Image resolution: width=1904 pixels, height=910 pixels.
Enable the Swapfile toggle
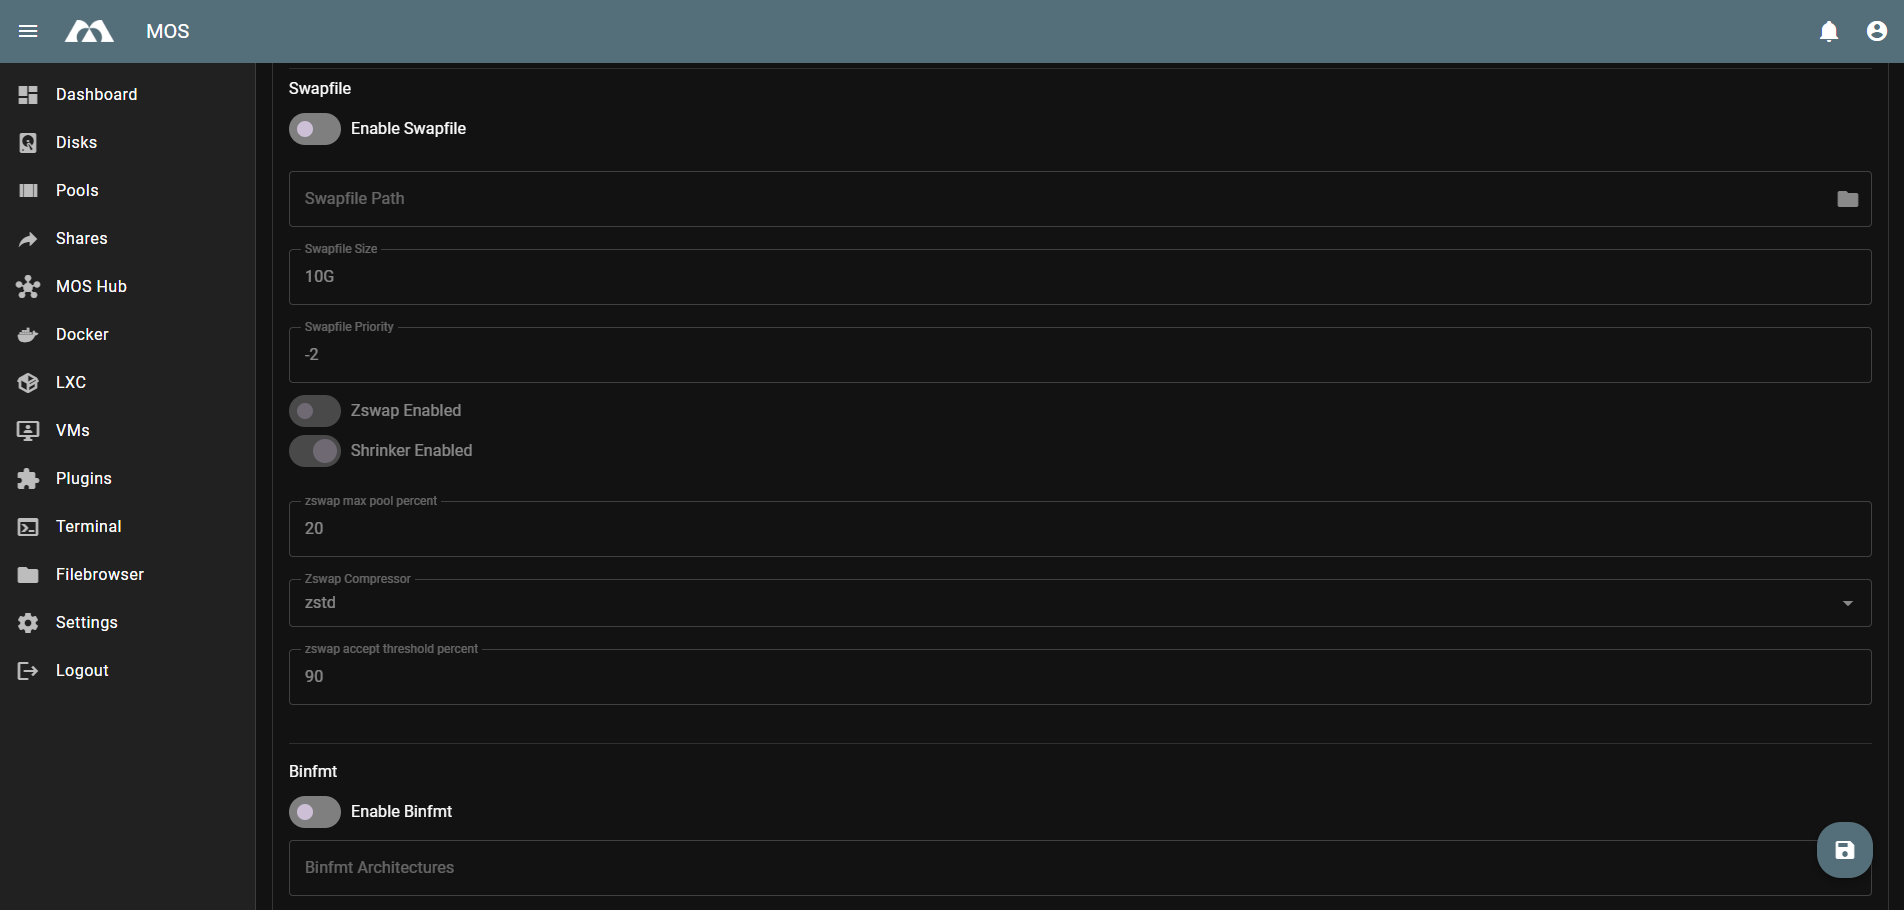(315, 129)
